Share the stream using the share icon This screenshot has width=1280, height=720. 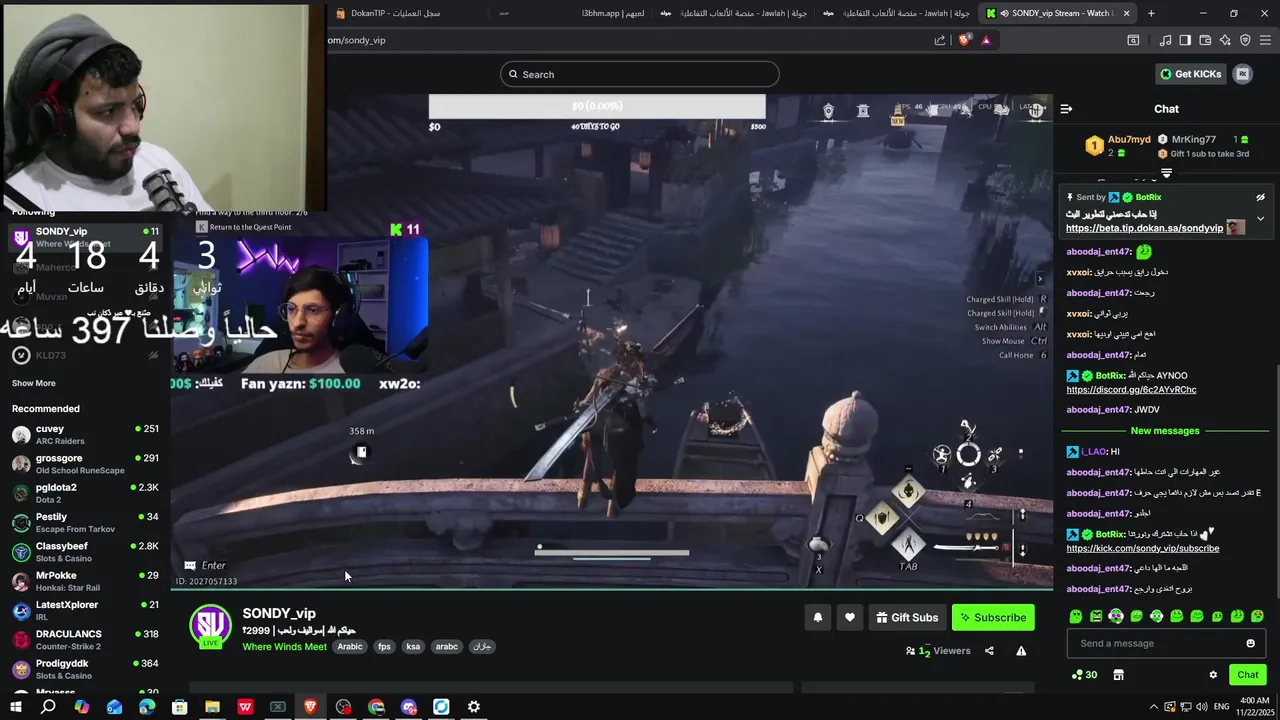coord(989,651)
